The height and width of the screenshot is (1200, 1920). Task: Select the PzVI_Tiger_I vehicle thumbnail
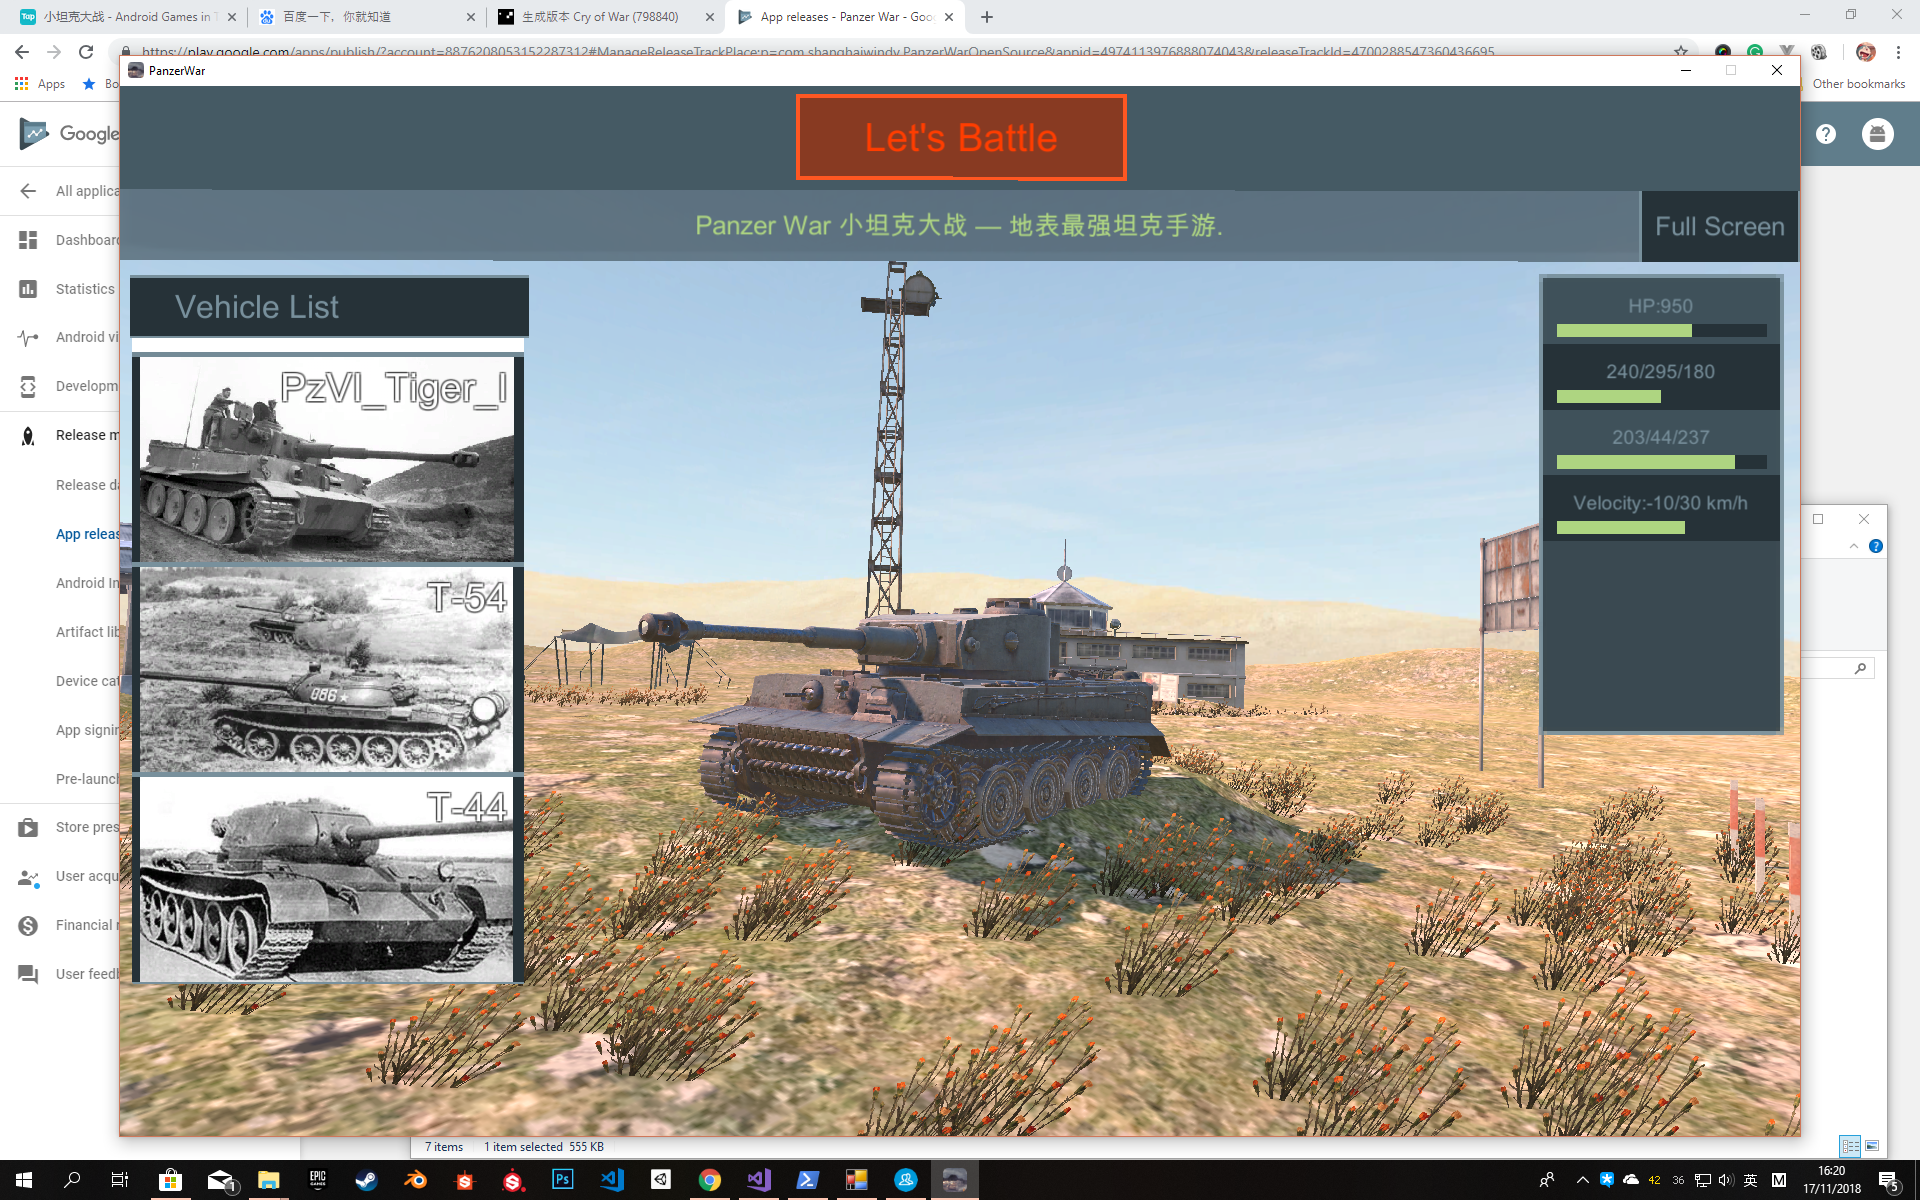point(326,459)
